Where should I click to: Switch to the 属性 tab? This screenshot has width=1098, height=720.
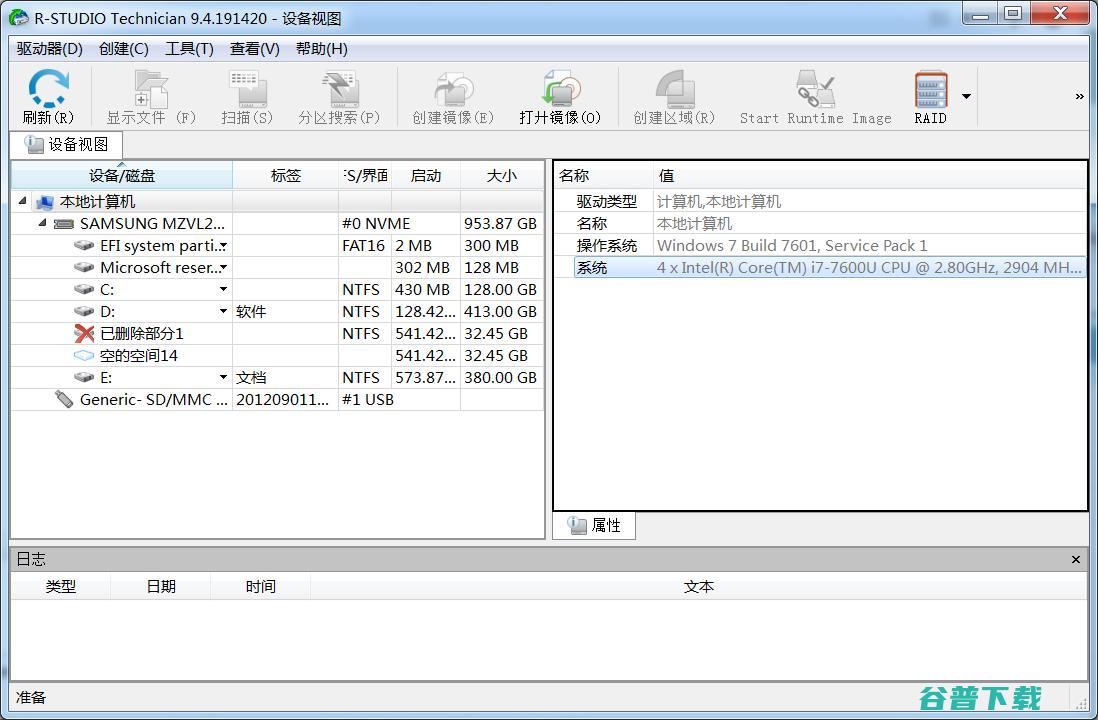click(x=595, y=526)
